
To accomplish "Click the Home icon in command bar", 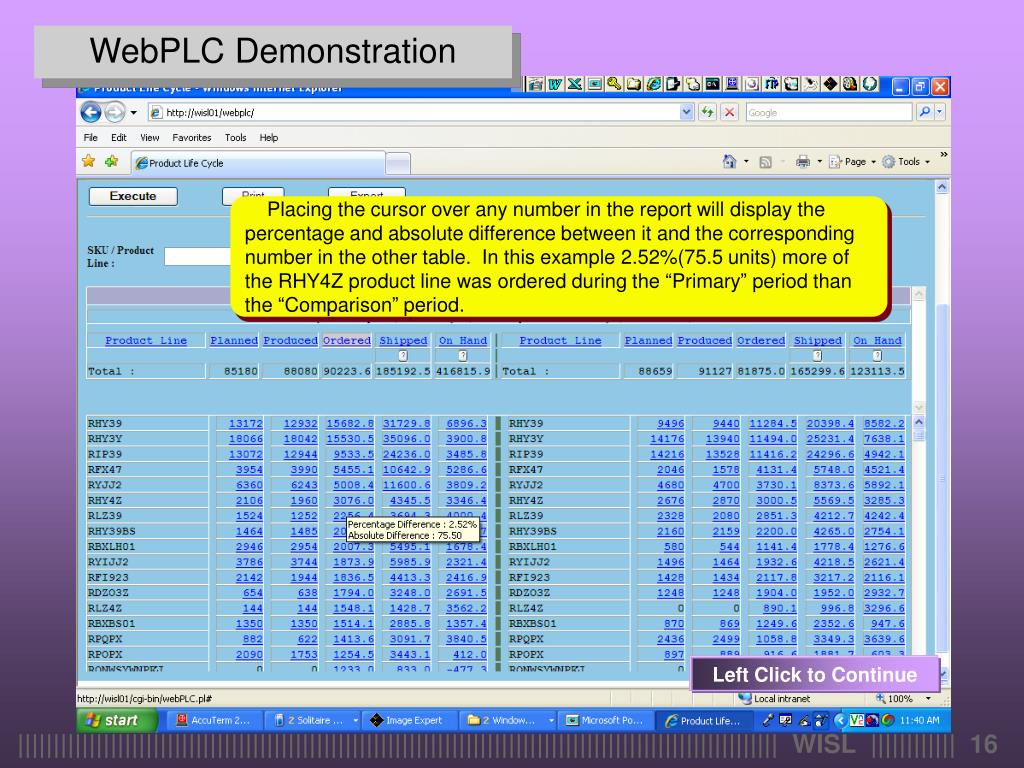I will pos(729,161).
